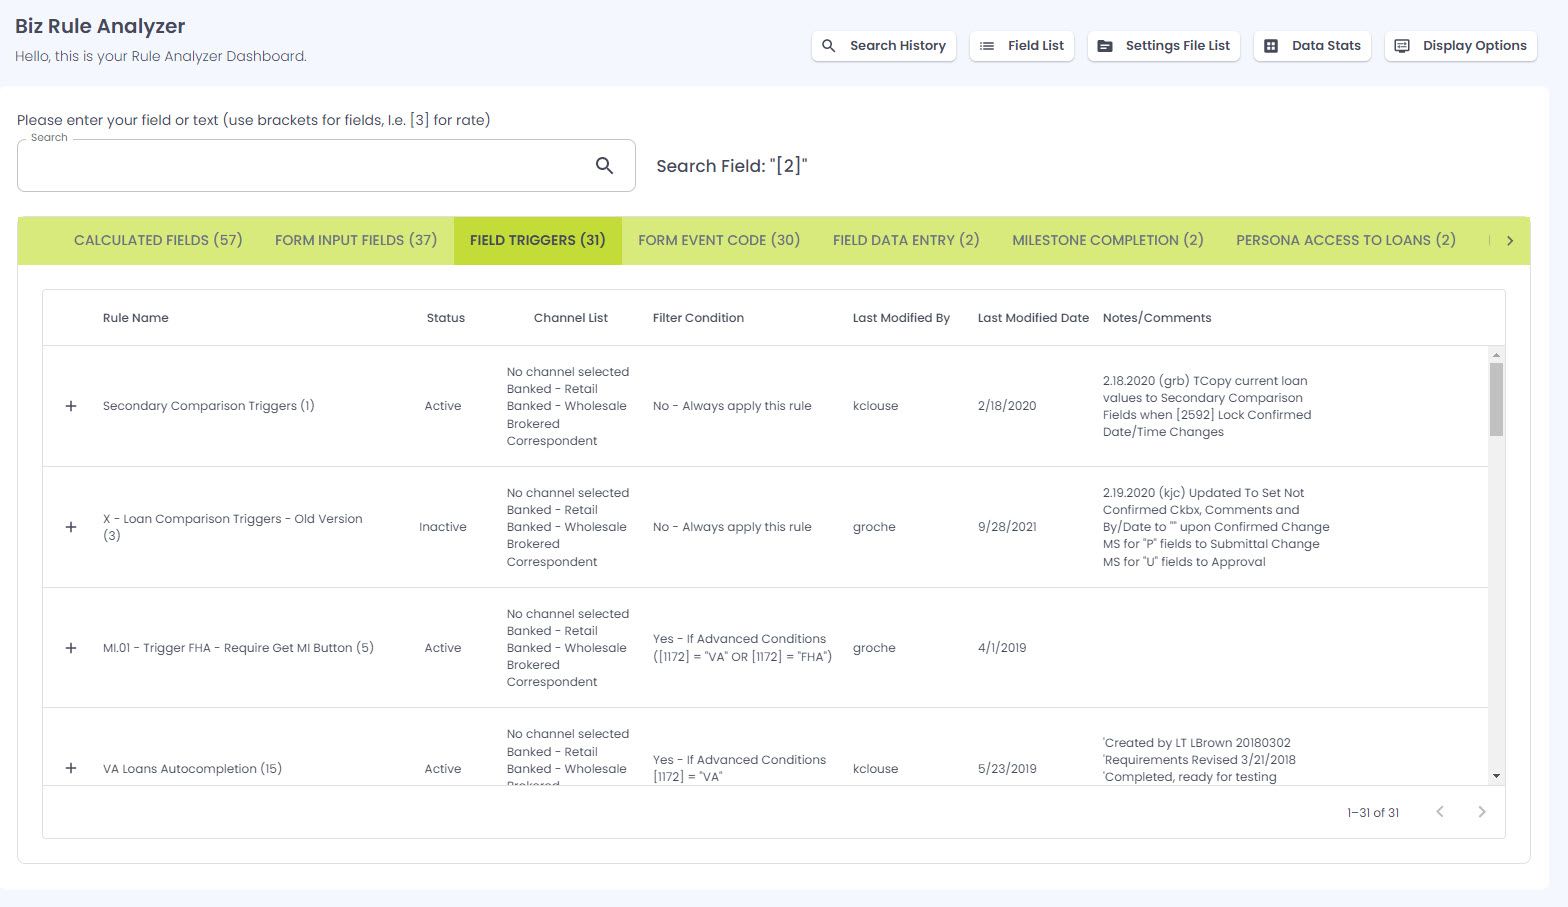Image resolution: width=1568 pixels, height=907 pixels.
Task: Click the Inactive status cell
Action: pyautogui.click(x=443, y=527)
